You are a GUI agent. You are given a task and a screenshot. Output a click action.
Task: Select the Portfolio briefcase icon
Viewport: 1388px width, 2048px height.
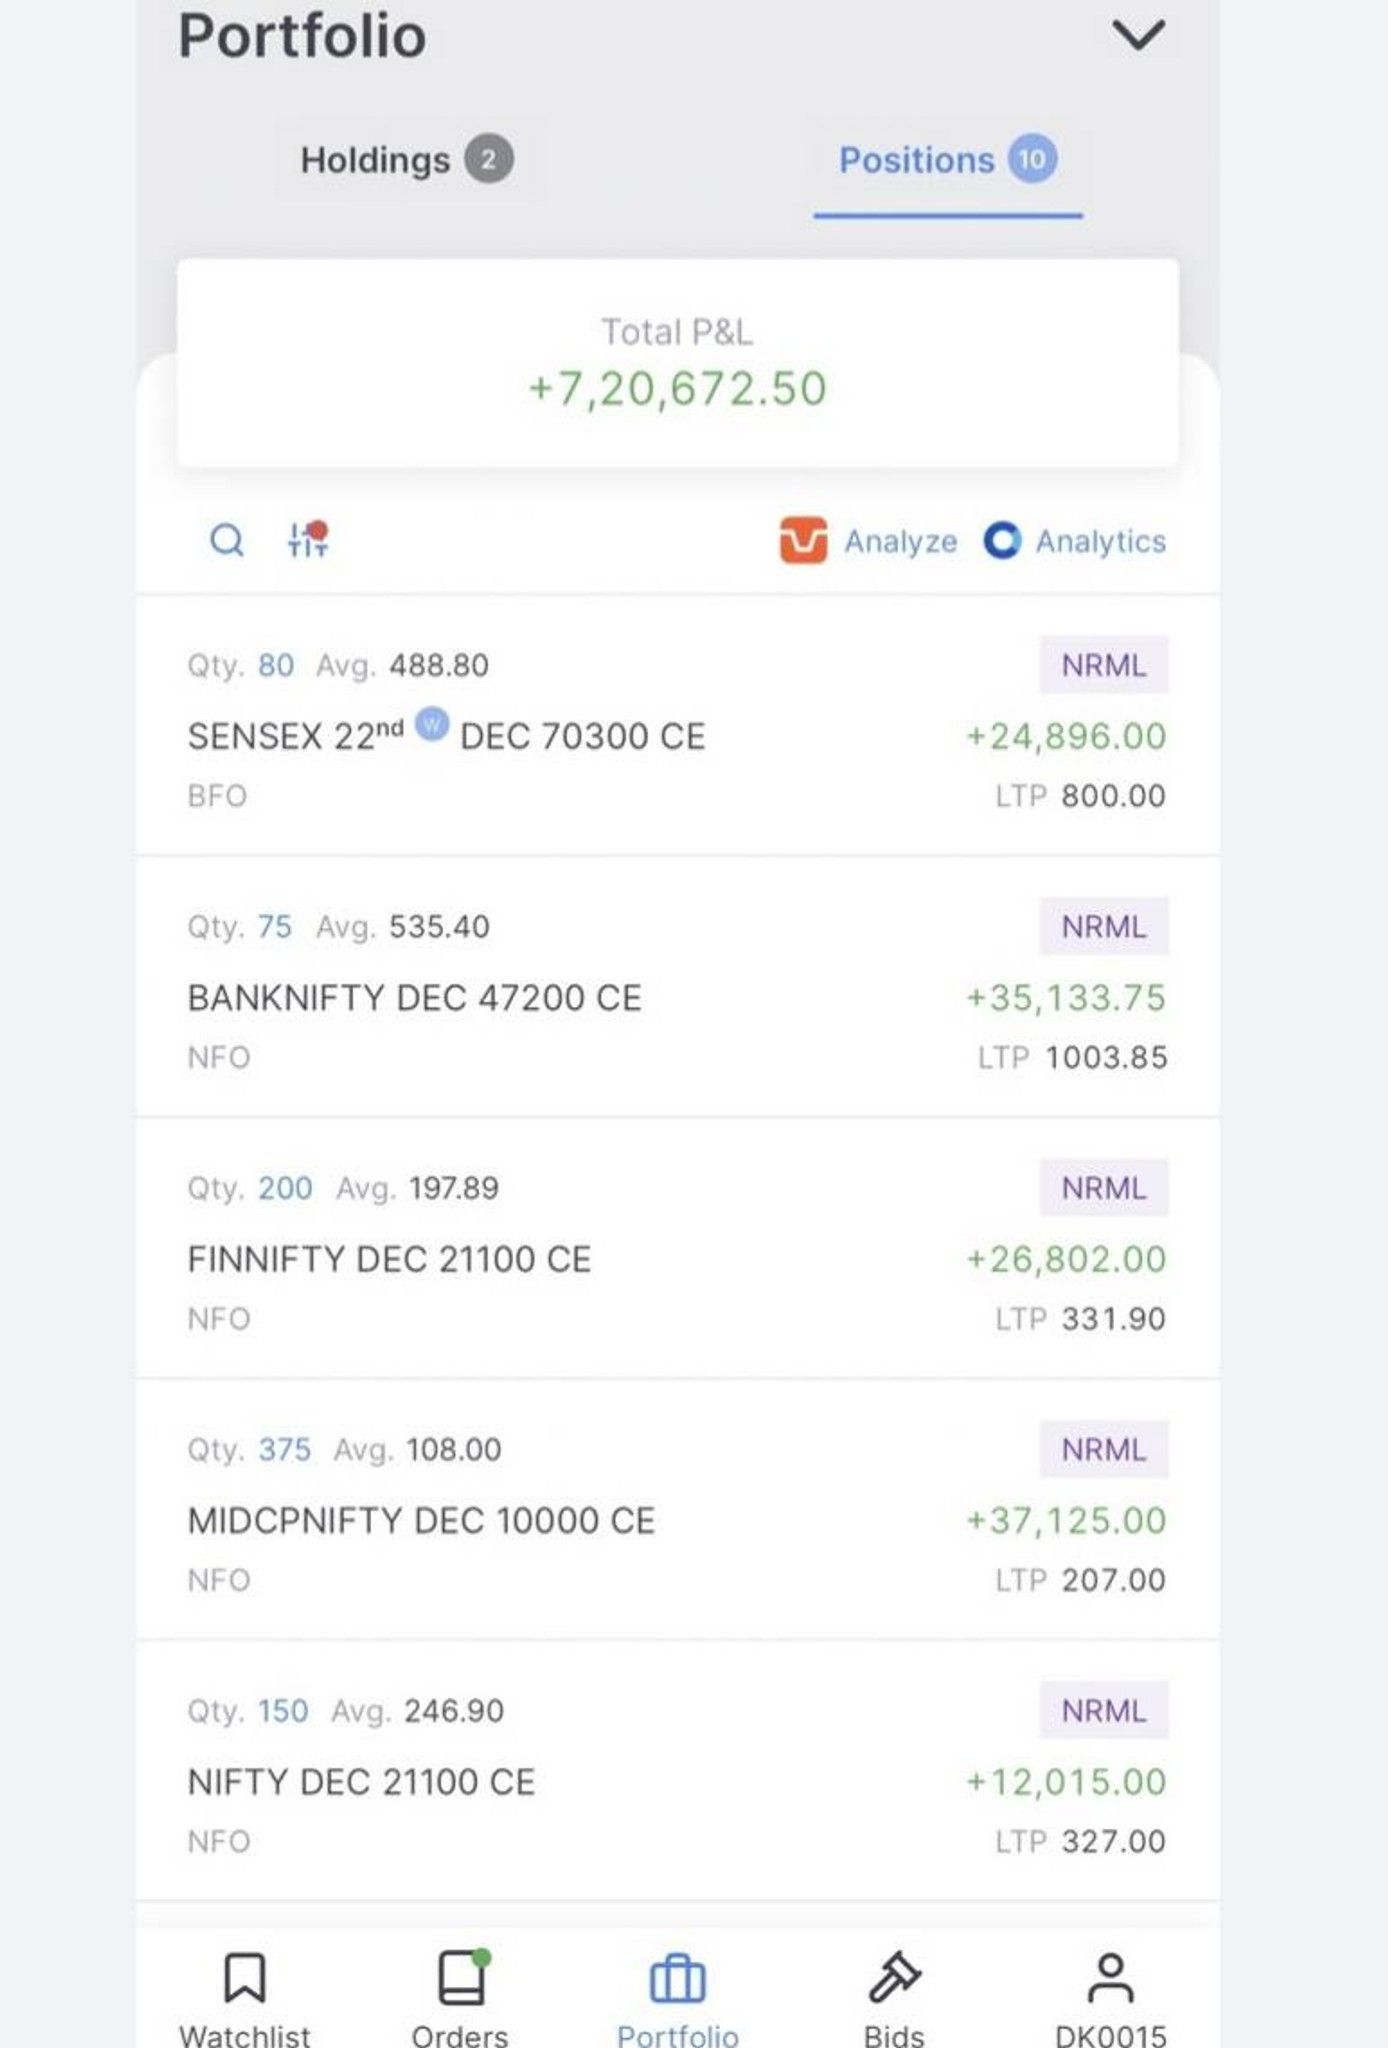tap(678, 1979)
